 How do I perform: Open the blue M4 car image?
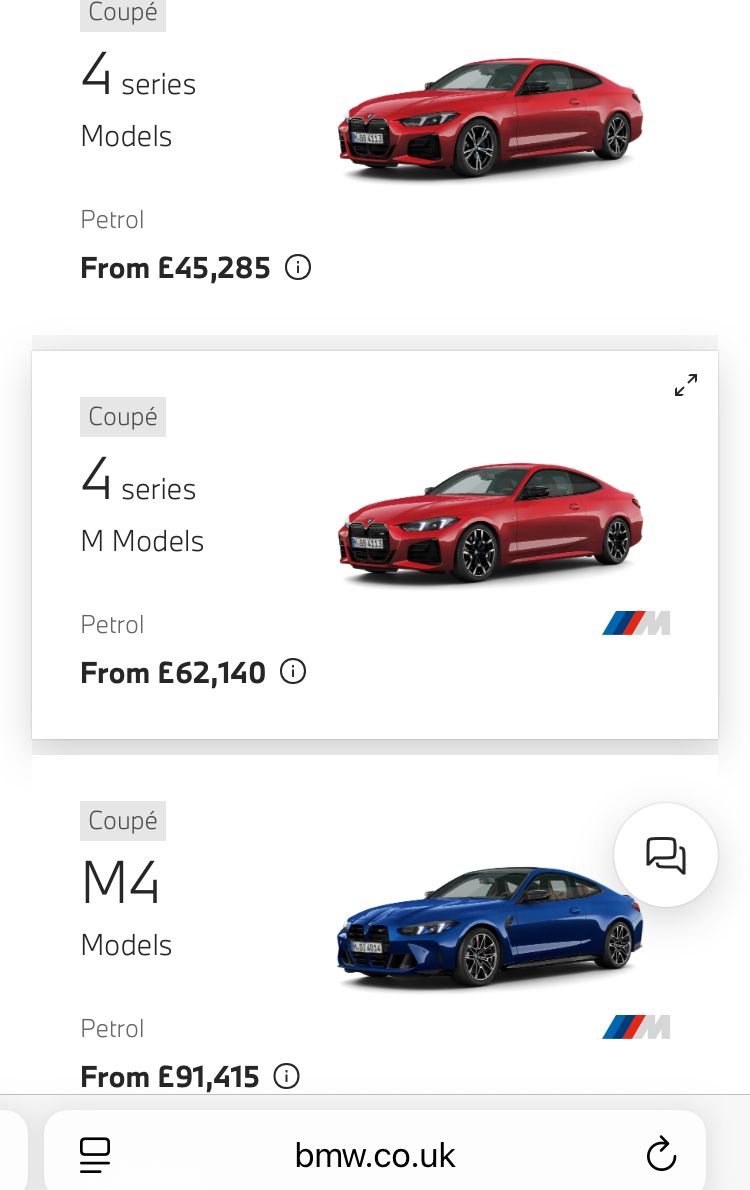[490, 927]
